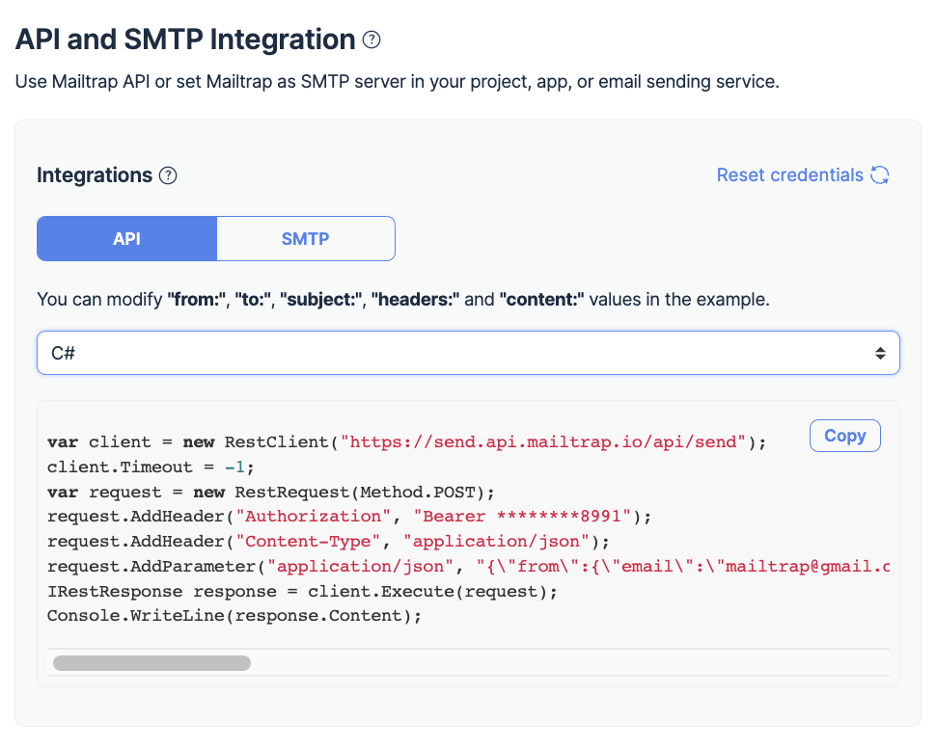Select the Content-Type AddHeader code line

[328, 541]
